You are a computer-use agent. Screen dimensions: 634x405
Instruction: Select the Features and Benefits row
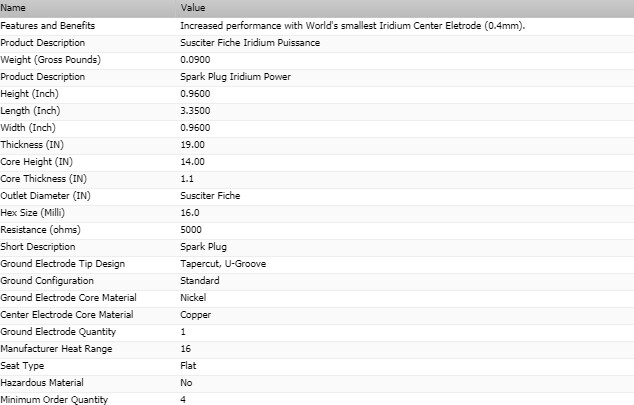[317, 26]
